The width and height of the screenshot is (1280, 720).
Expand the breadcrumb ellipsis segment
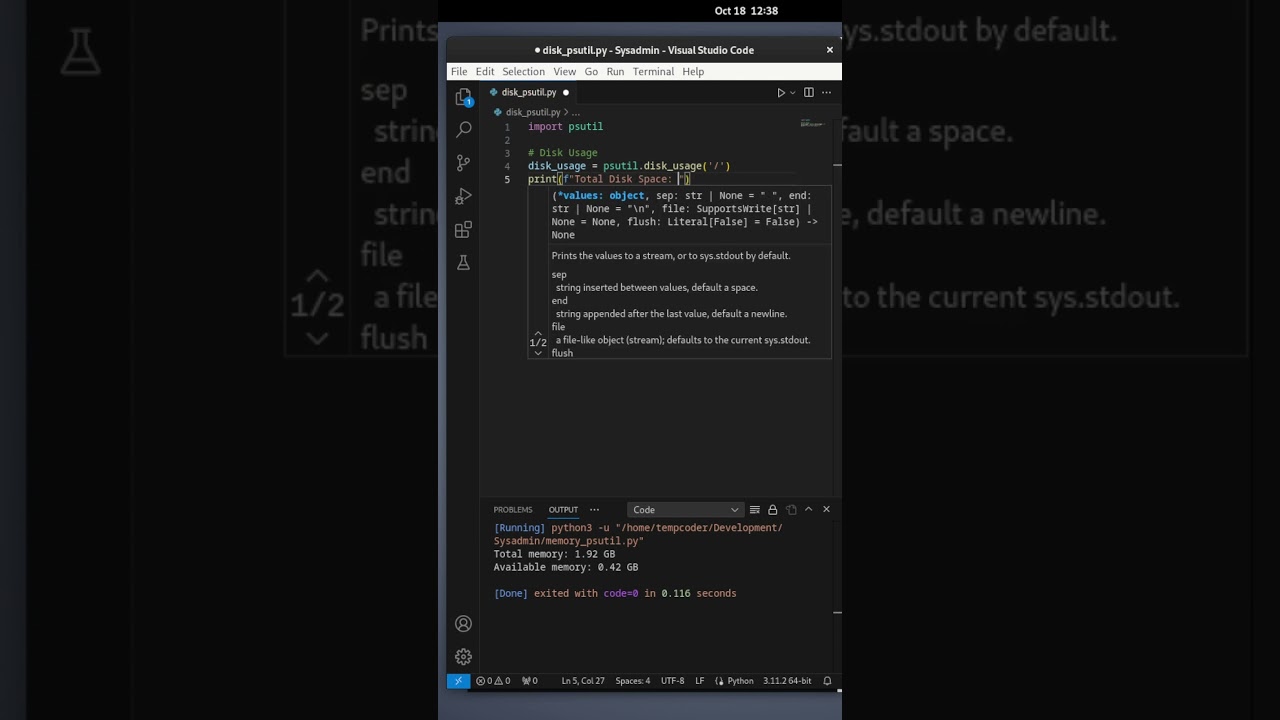pos(575,113)
